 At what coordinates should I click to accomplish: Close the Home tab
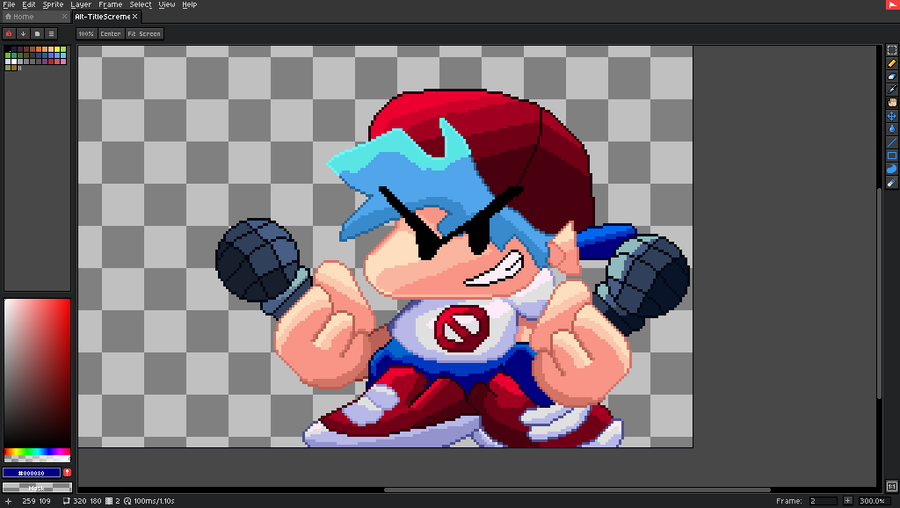64,17
